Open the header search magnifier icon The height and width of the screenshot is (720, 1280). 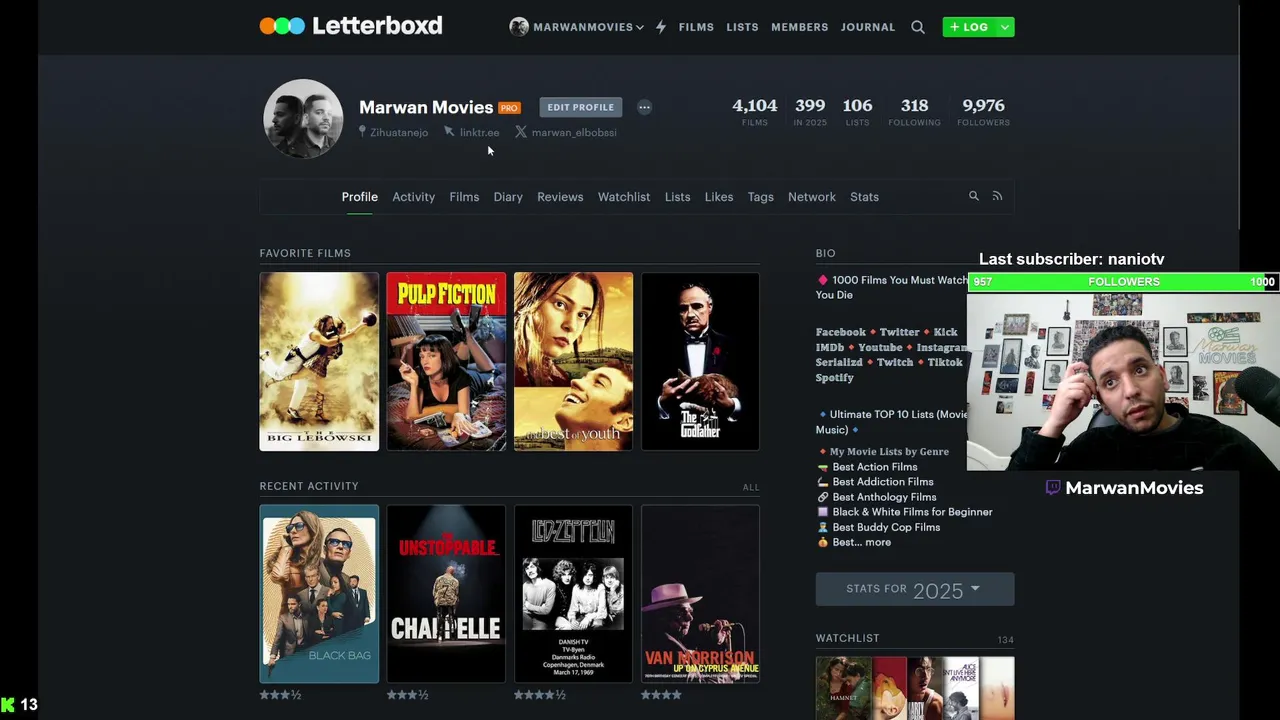(918, 27)
